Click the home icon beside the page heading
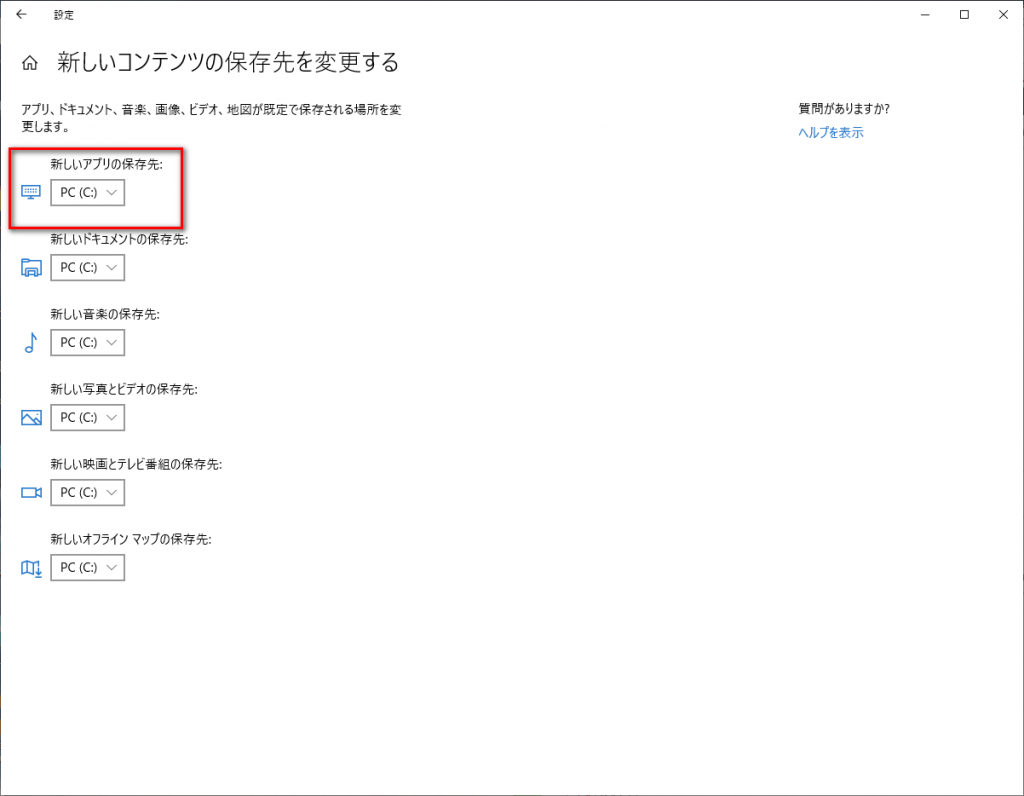The height and width of the screenshot is (796, 1024). tap(31, 64)
